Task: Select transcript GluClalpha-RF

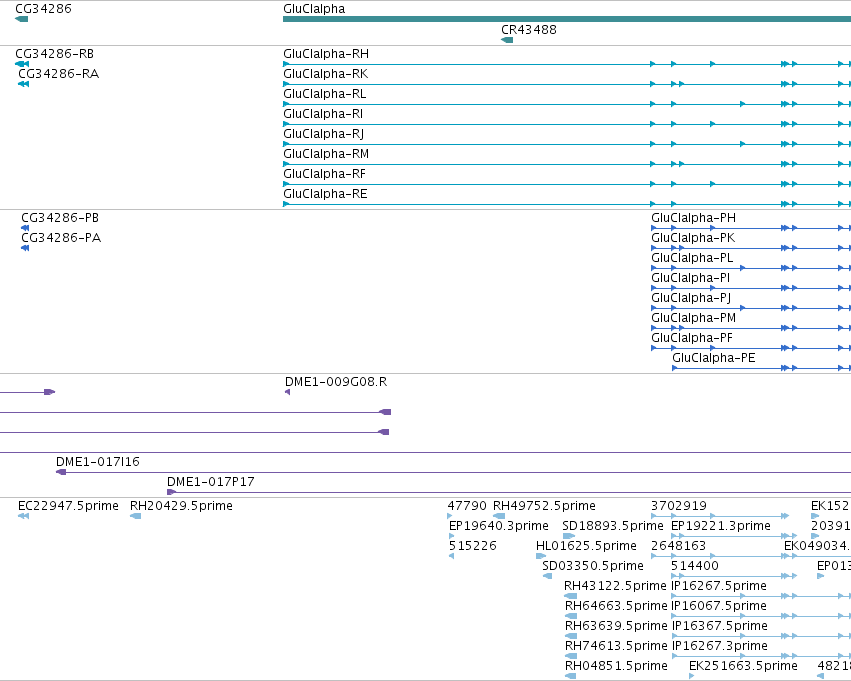Action: (x=567, y=184)
